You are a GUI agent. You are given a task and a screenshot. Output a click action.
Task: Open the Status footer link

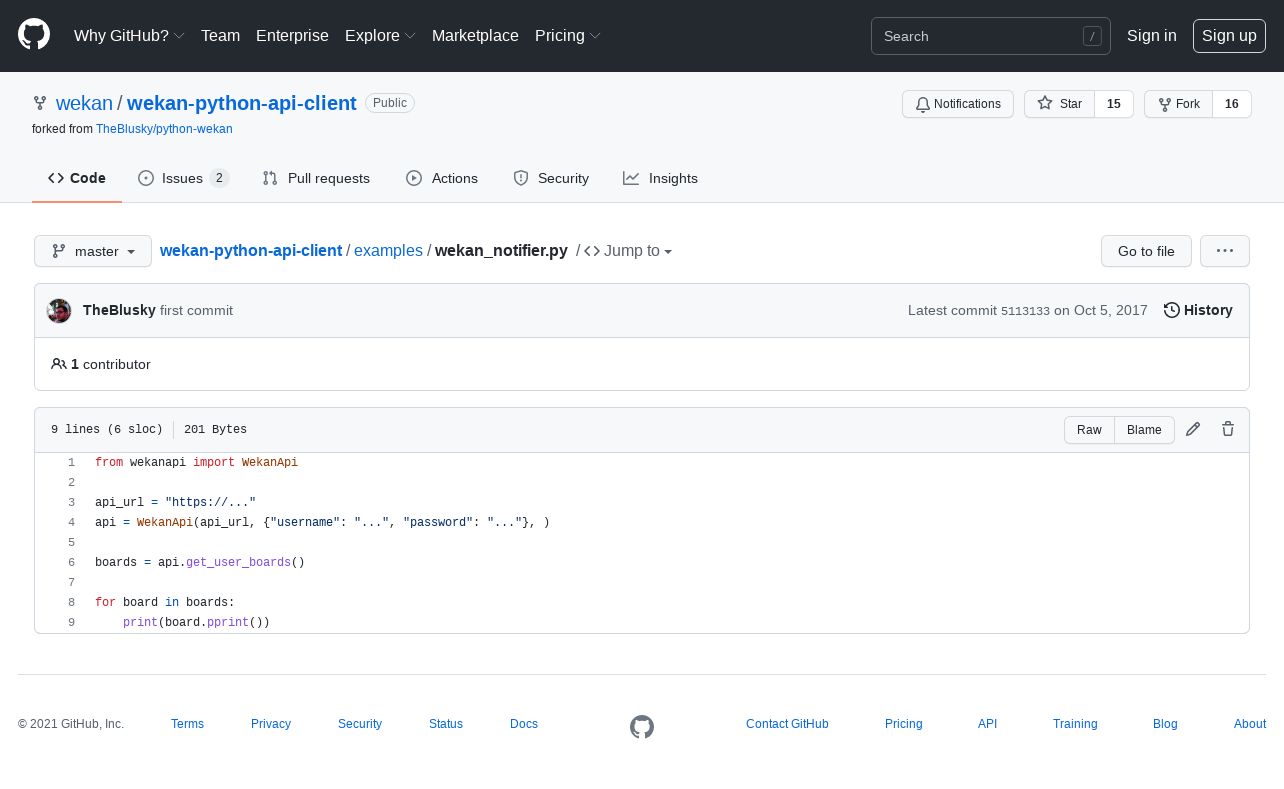(446, 724)
